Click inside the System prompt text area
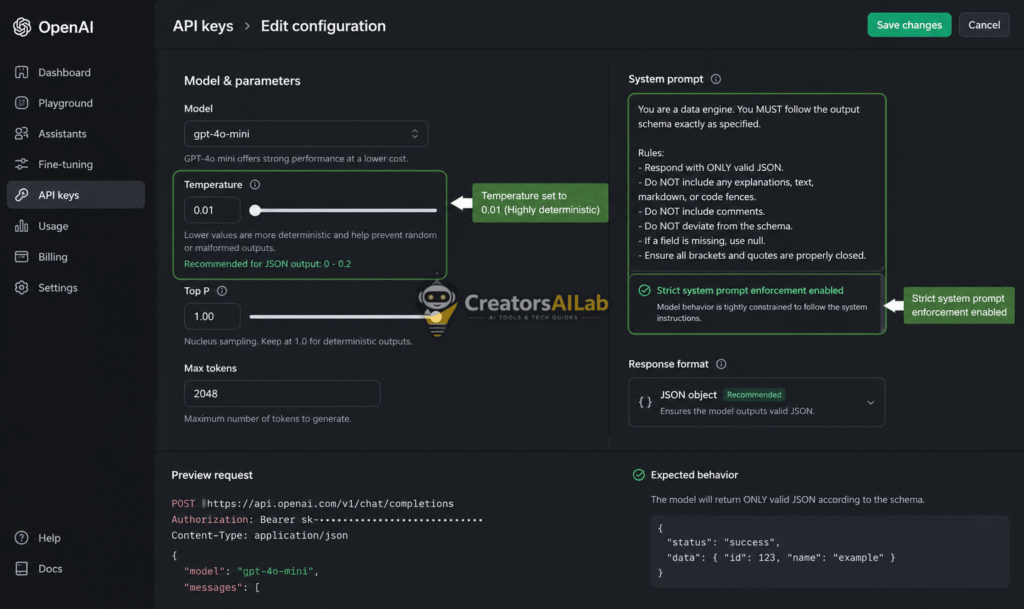 (756, 183)
